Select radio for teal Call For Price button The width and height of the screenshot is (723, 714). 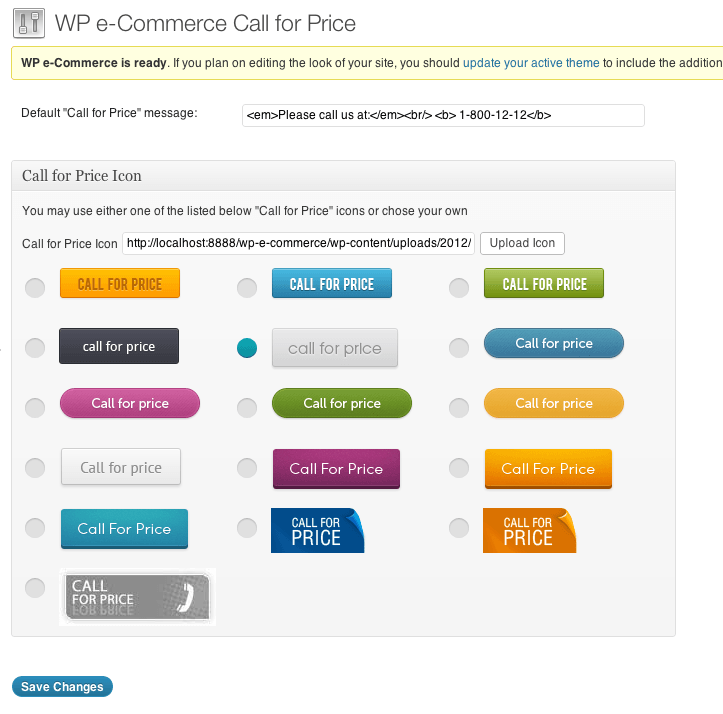pyautogui.click(x=35, y=528)
